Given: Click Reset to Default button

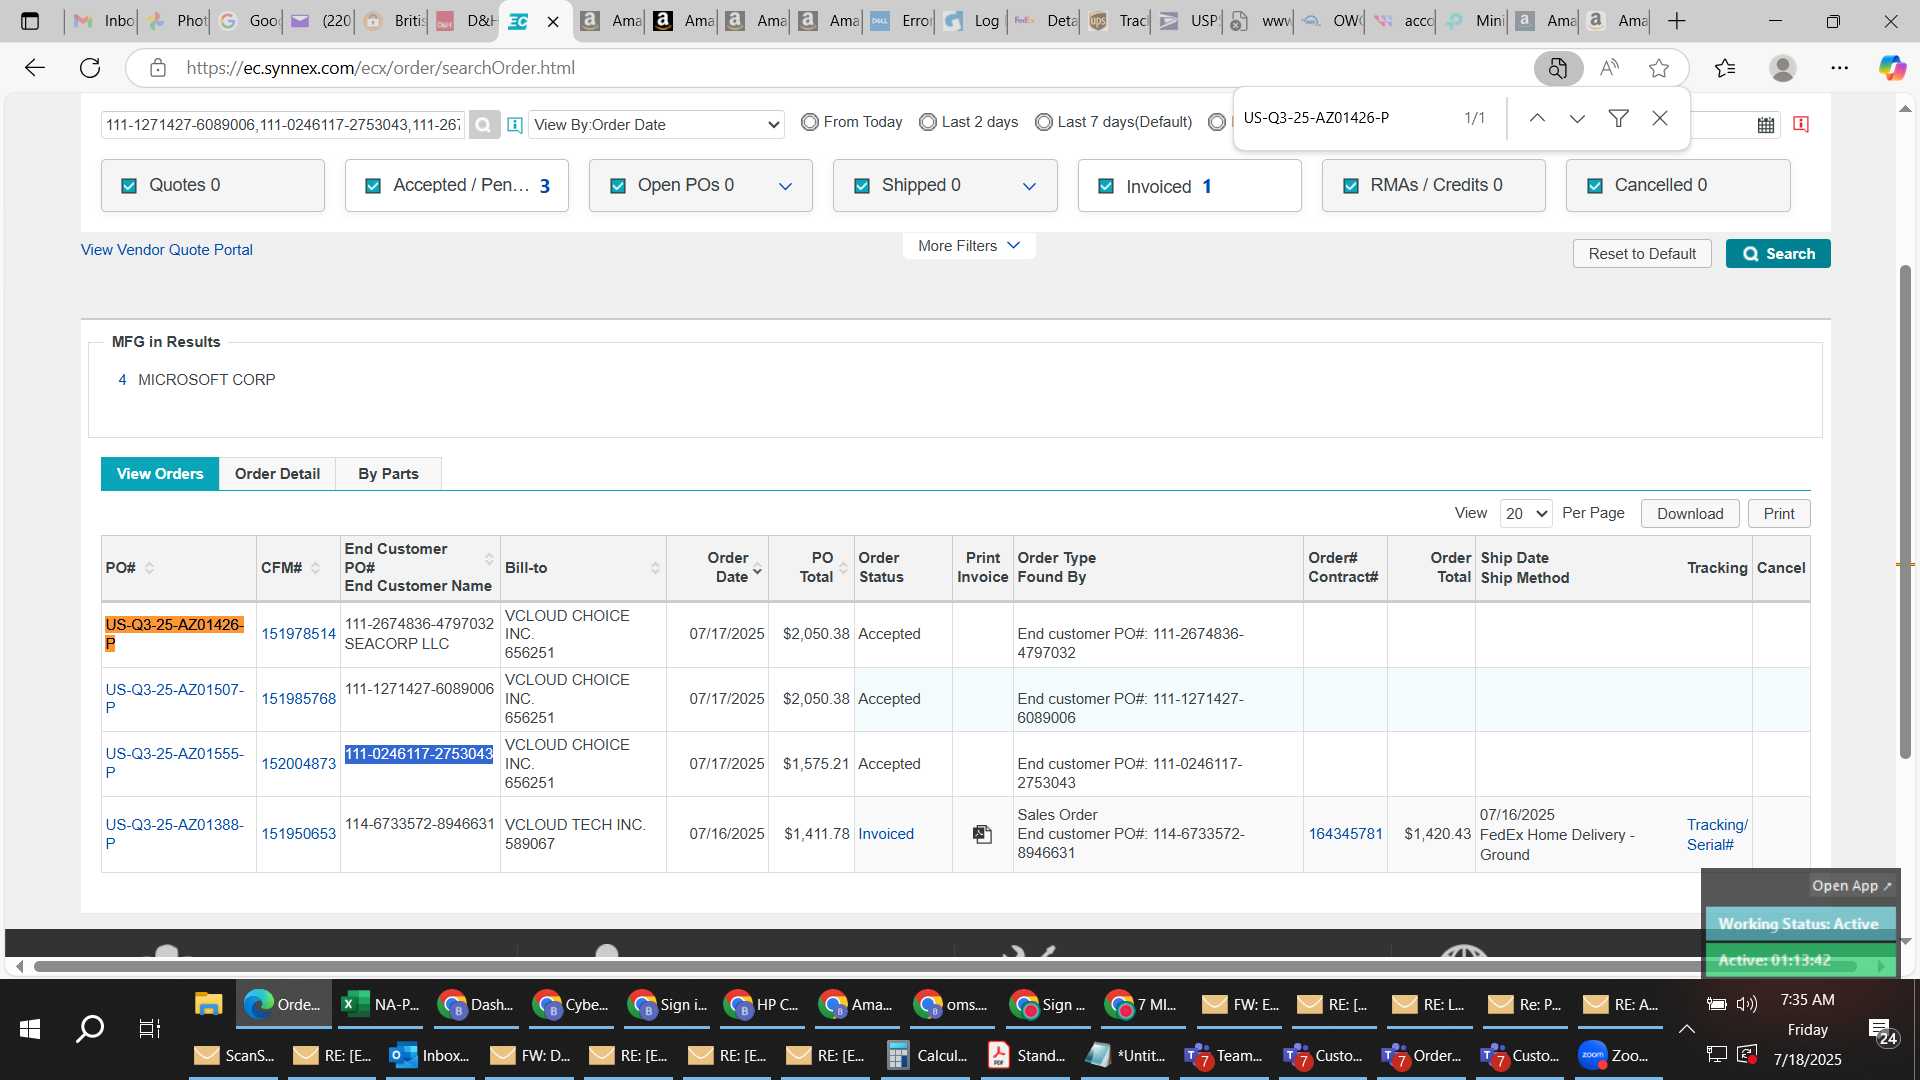Looking at the screenshot, I should [x=1642, y=254].
